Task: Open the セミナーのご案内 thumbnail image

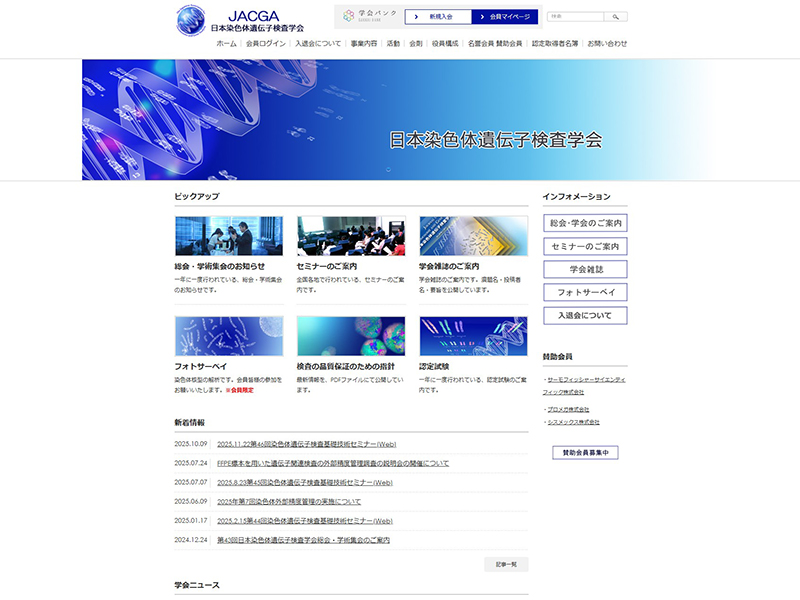Action: (351, 236)
